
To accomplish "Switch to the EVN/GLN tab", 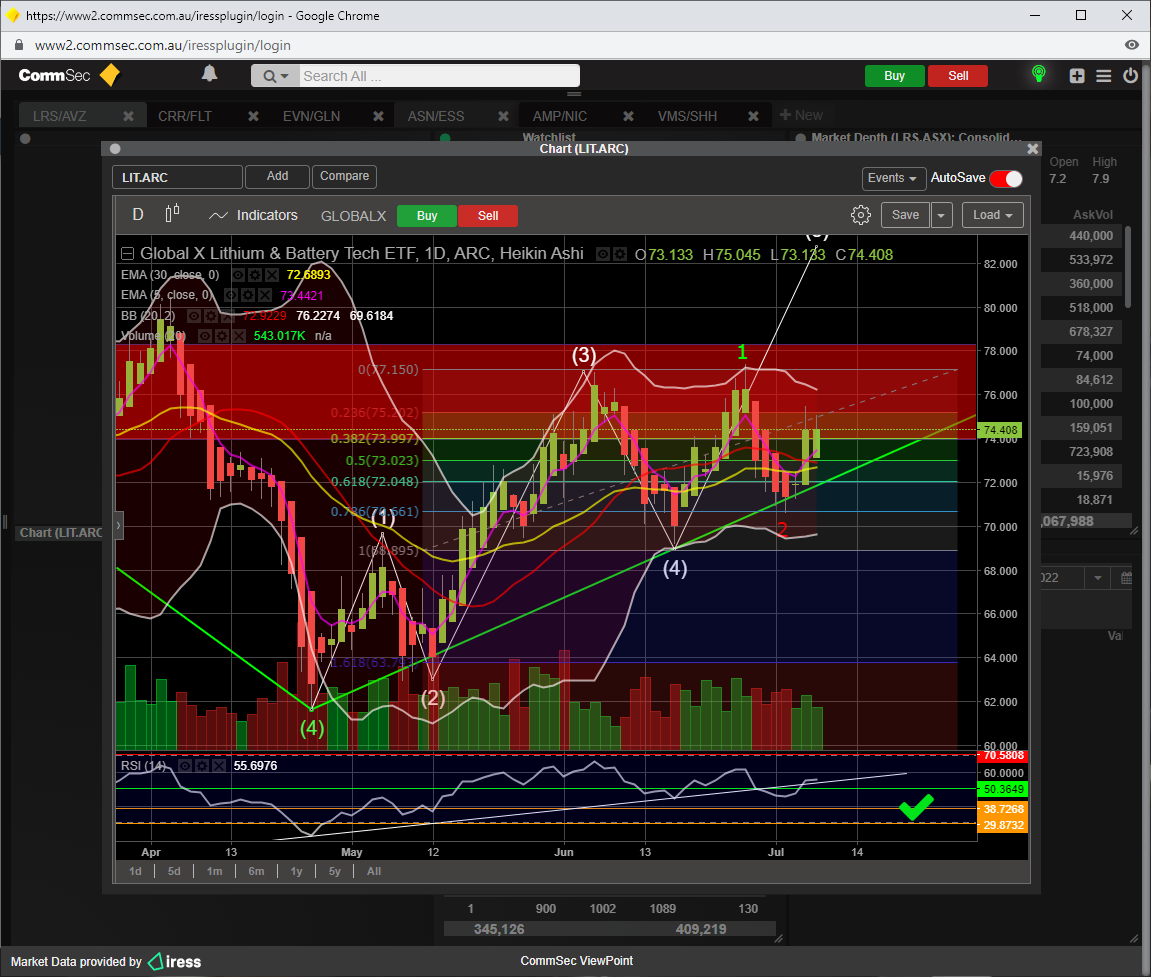I will pyautogui.click(x=311, y=116).
